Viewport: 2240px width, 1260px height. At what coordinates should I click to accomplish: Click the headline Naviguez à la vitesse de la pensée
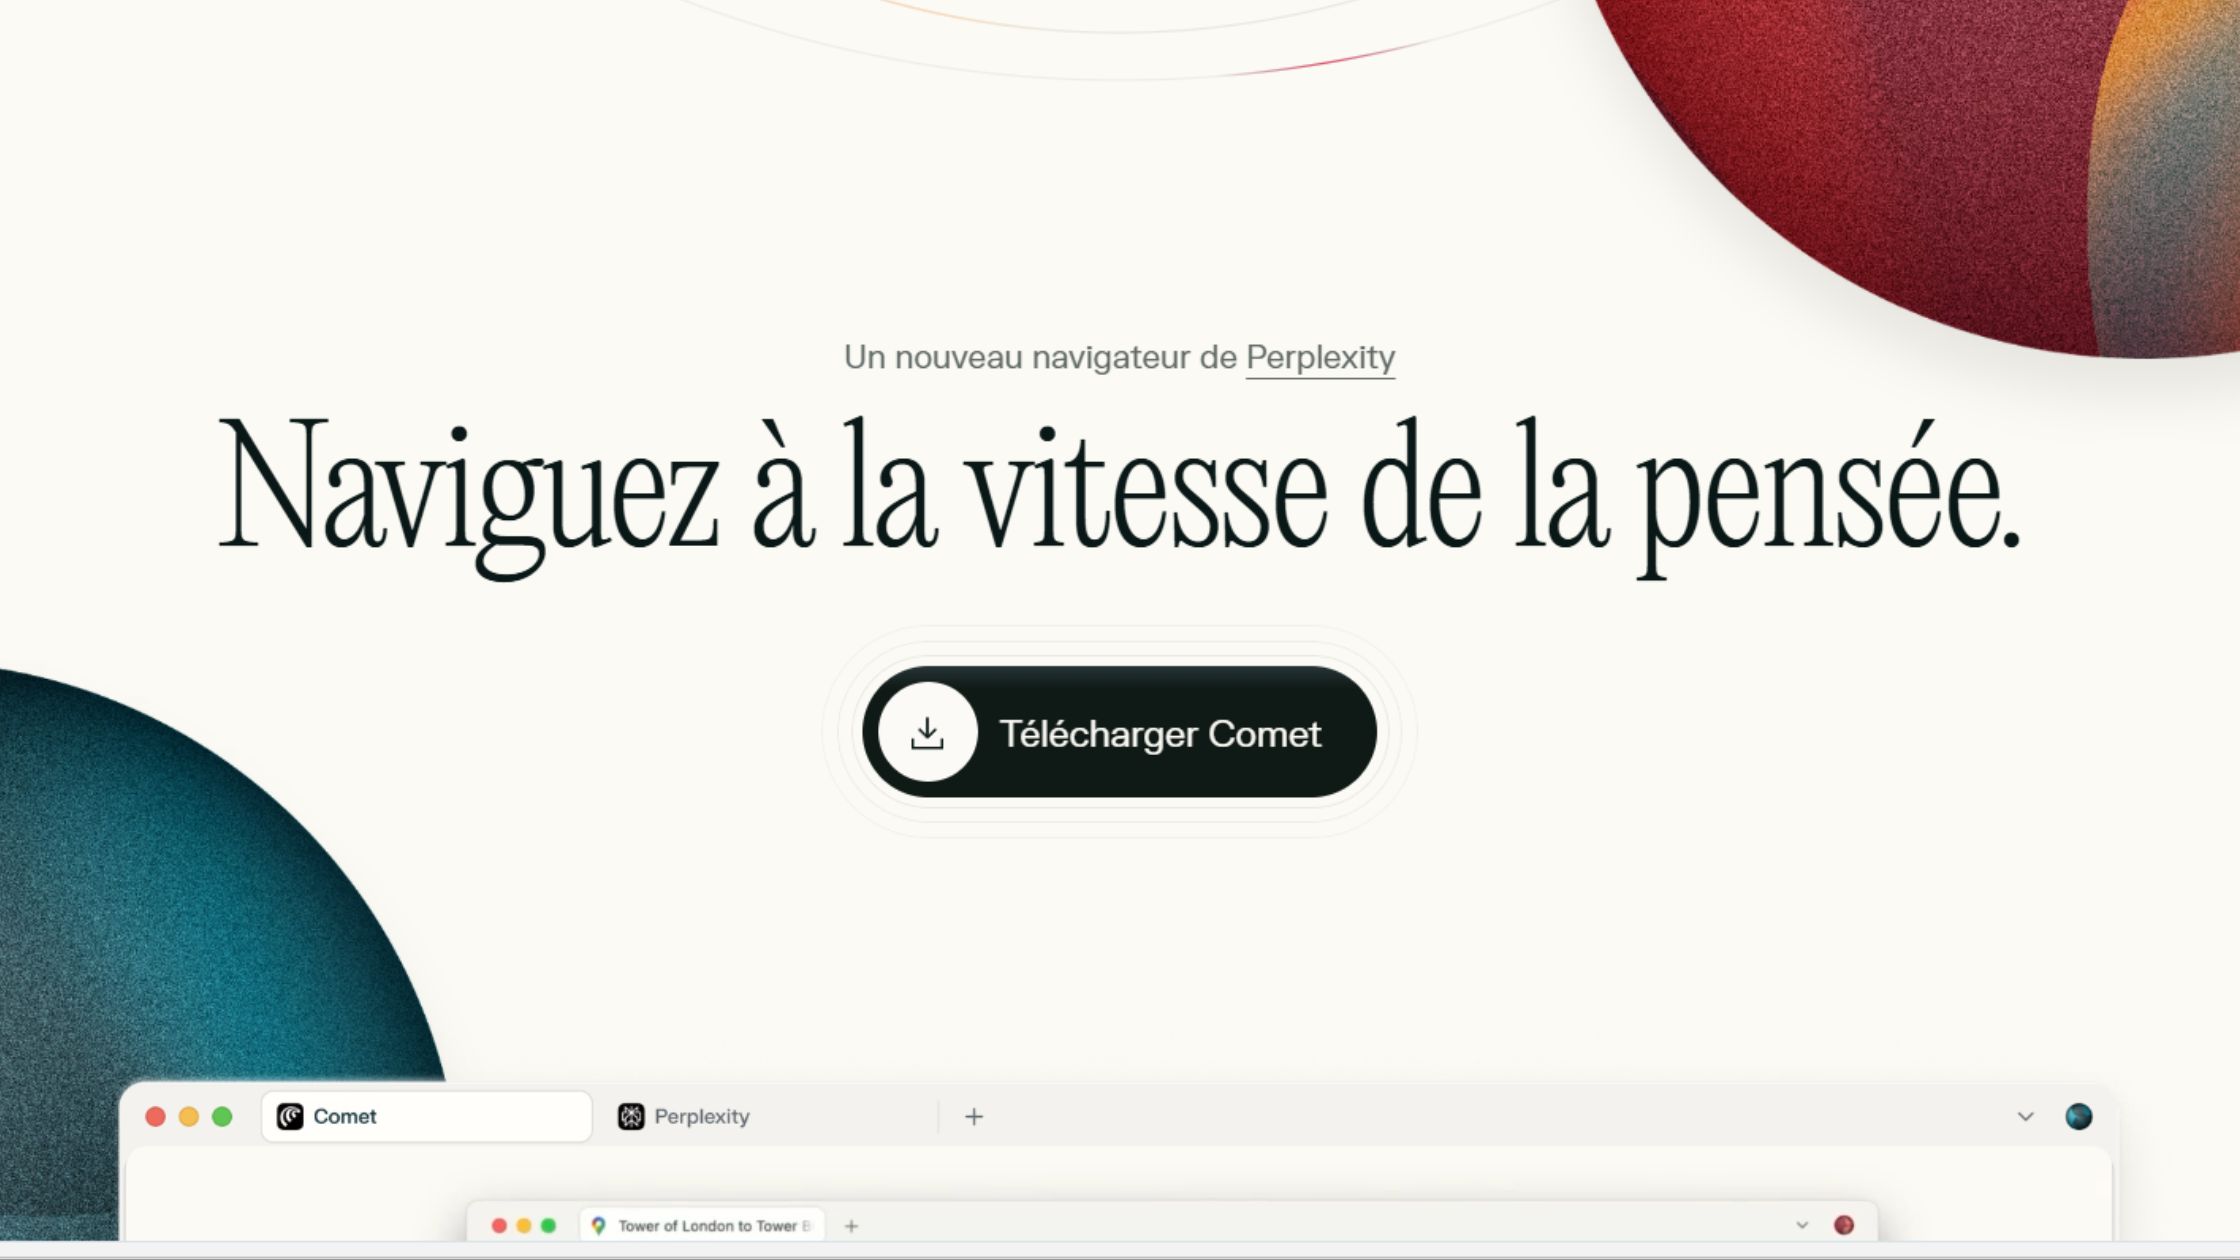[x=1118, y=487]
